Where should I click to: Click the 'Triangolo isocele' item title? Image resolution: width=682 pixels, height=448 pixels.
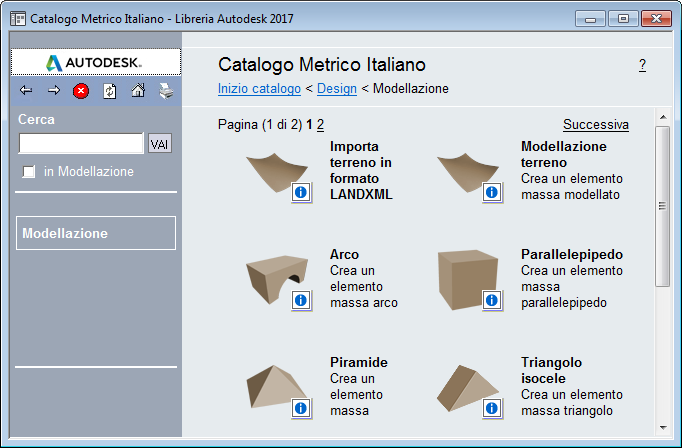[552, 370]
